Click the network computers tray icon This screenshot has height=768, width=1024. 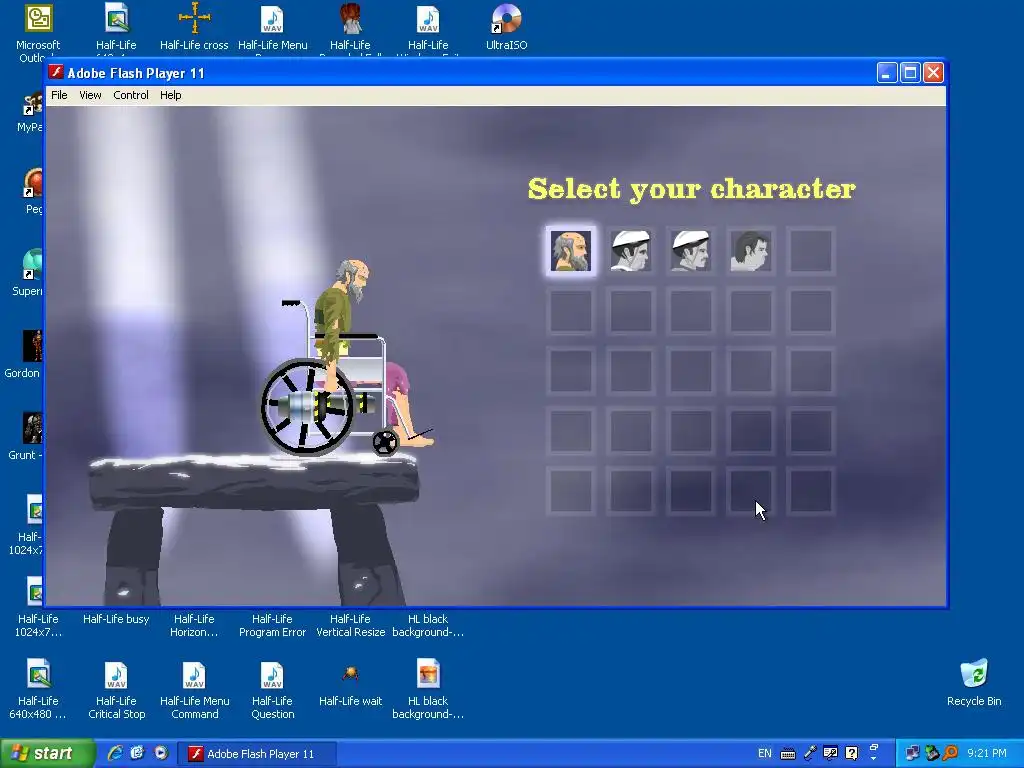pyautogui.click(x=912, y=754)
